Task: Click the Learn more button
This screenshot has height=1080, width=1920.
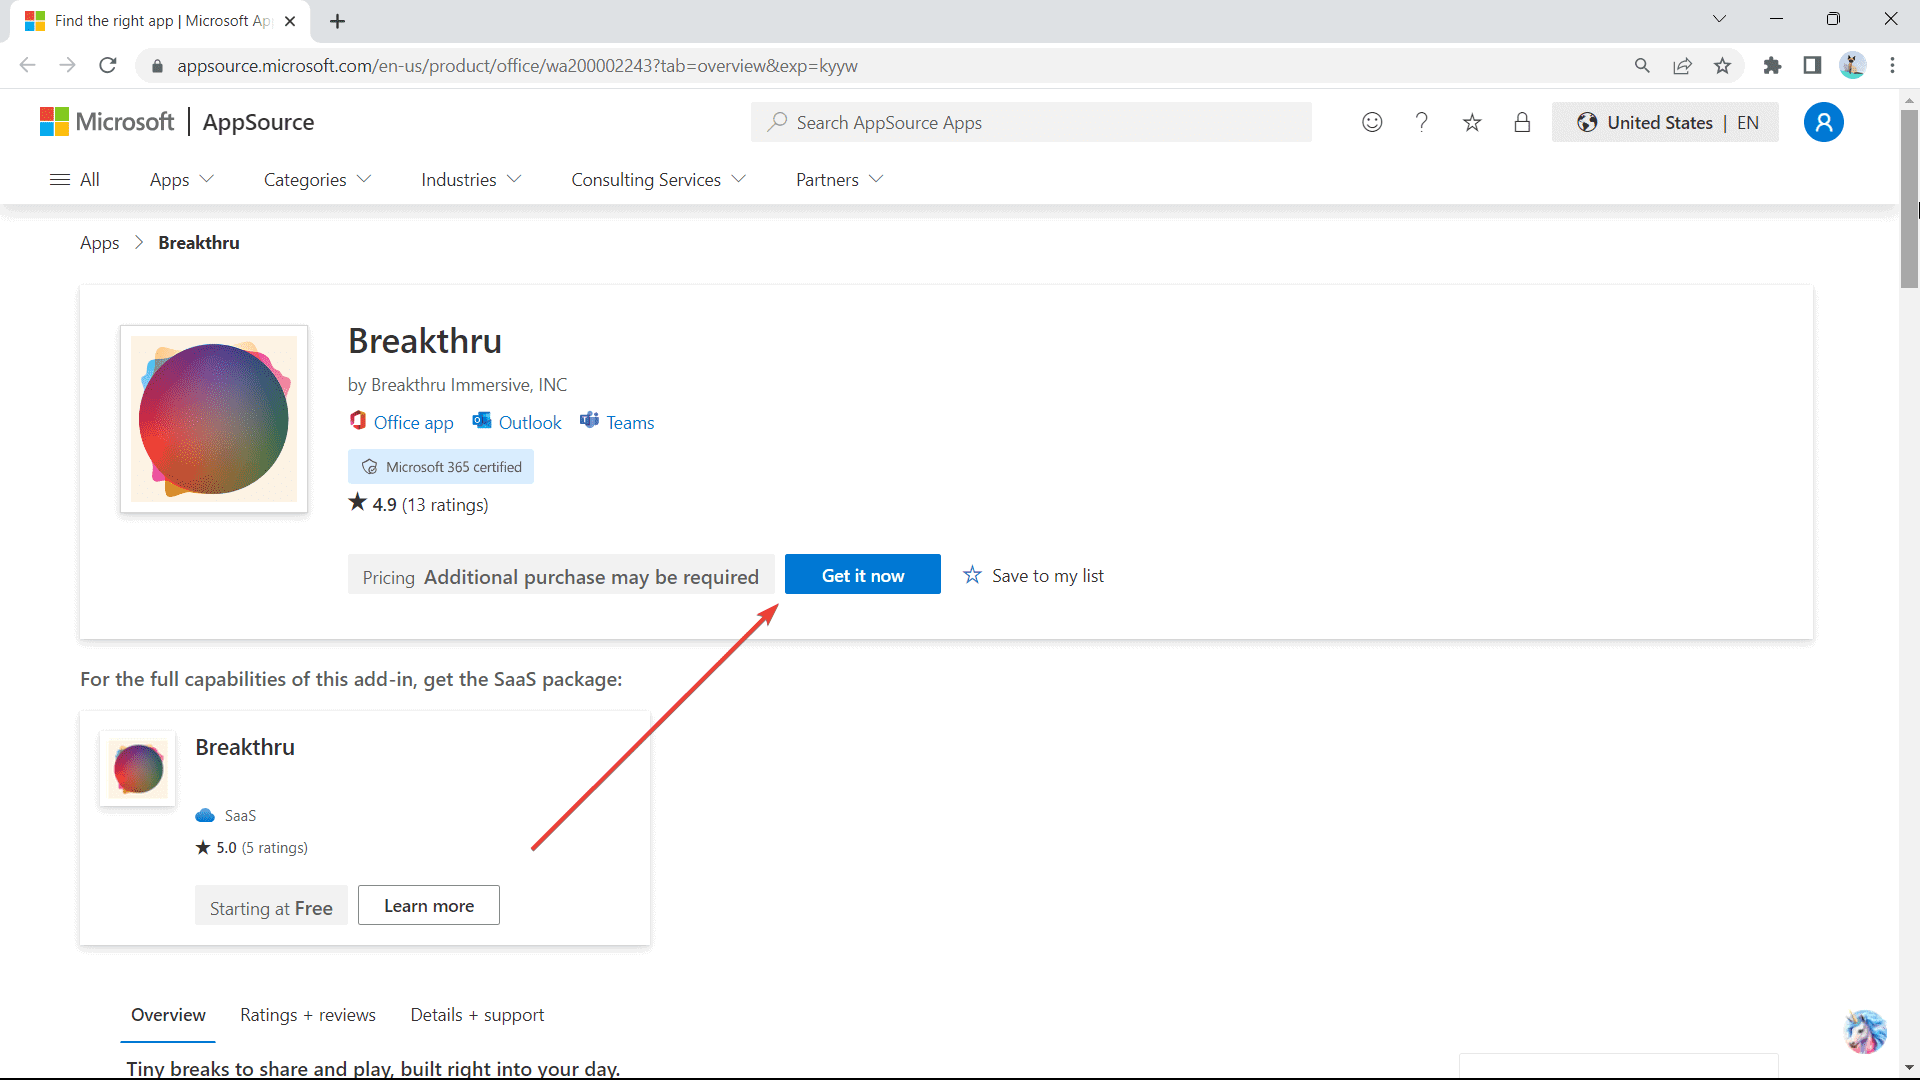Action: [429, 906]
